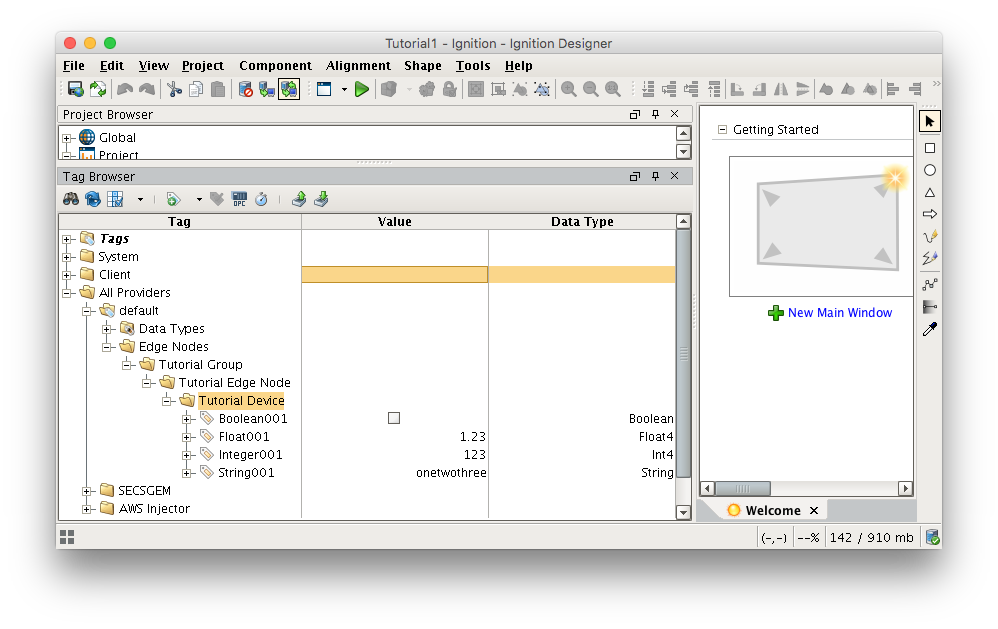This screenshot has height=629, width=998.
Task: Expand the SECSGEM folder
Action: [x=88, y=491]
